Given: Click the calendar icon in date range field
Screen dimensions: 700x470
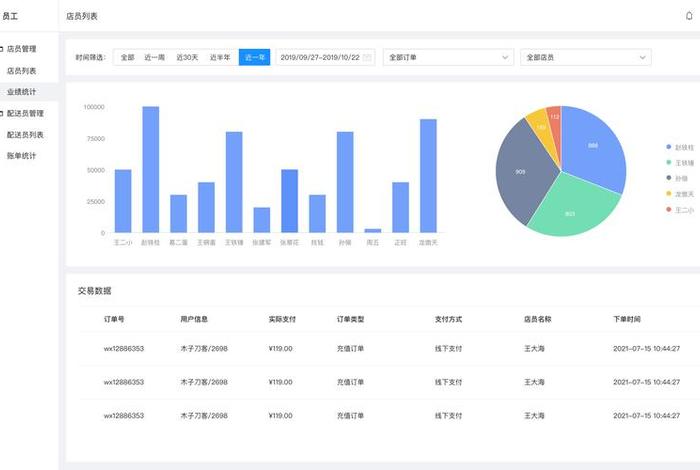Looking at the screenshot, I should point(367,58).
